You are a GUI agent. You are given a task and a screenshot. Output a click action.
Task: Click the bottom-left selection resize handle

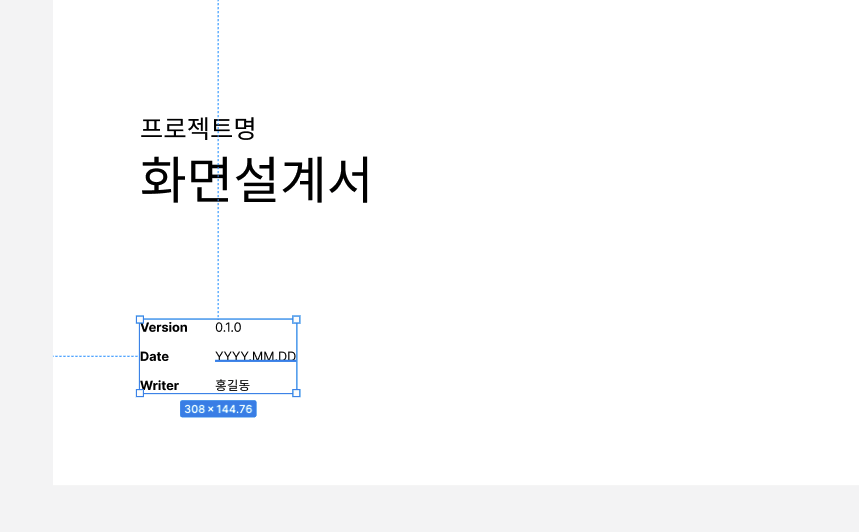click(140, 393)
